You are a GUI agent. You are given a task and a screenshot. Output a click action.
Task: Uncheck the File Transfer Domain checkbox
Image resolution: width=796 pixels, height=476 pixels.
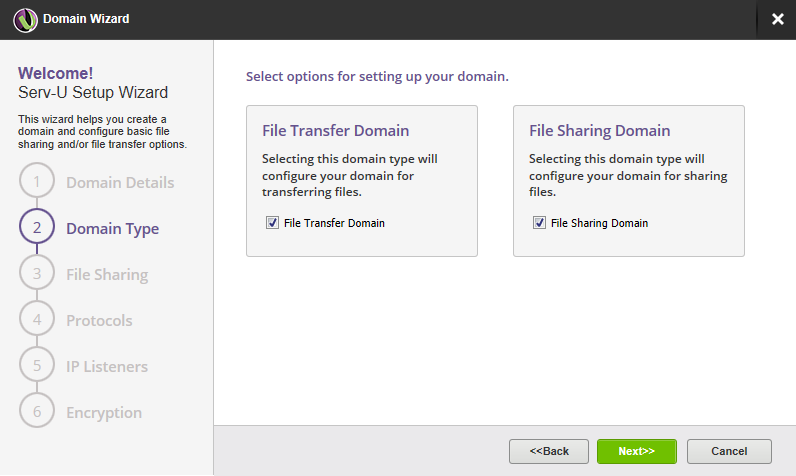[272, 223]
